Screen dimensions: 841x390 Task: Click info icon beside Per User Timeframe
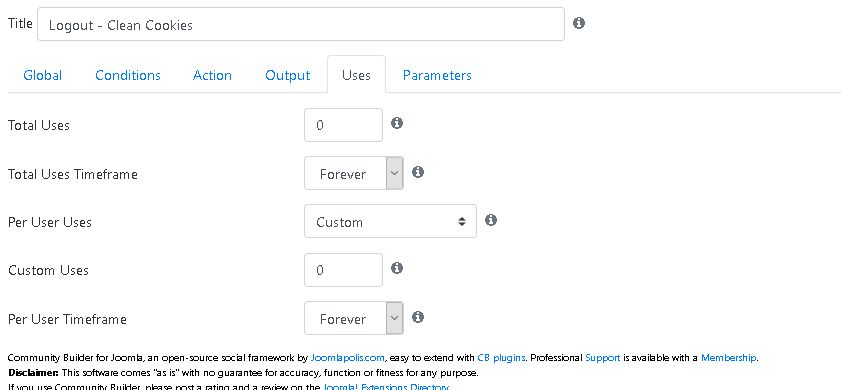pos(418,317)
